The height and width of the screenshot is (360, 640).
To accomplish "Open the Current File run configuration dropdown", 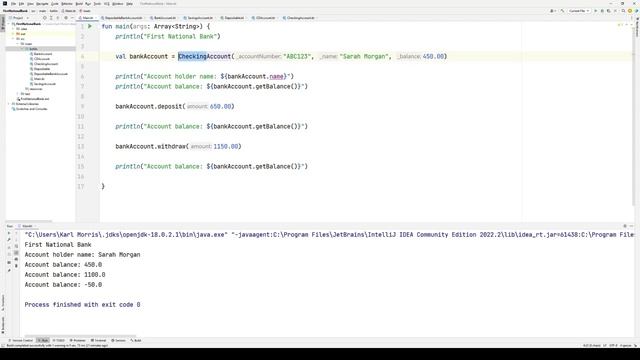I will click(x=580, y=11).
